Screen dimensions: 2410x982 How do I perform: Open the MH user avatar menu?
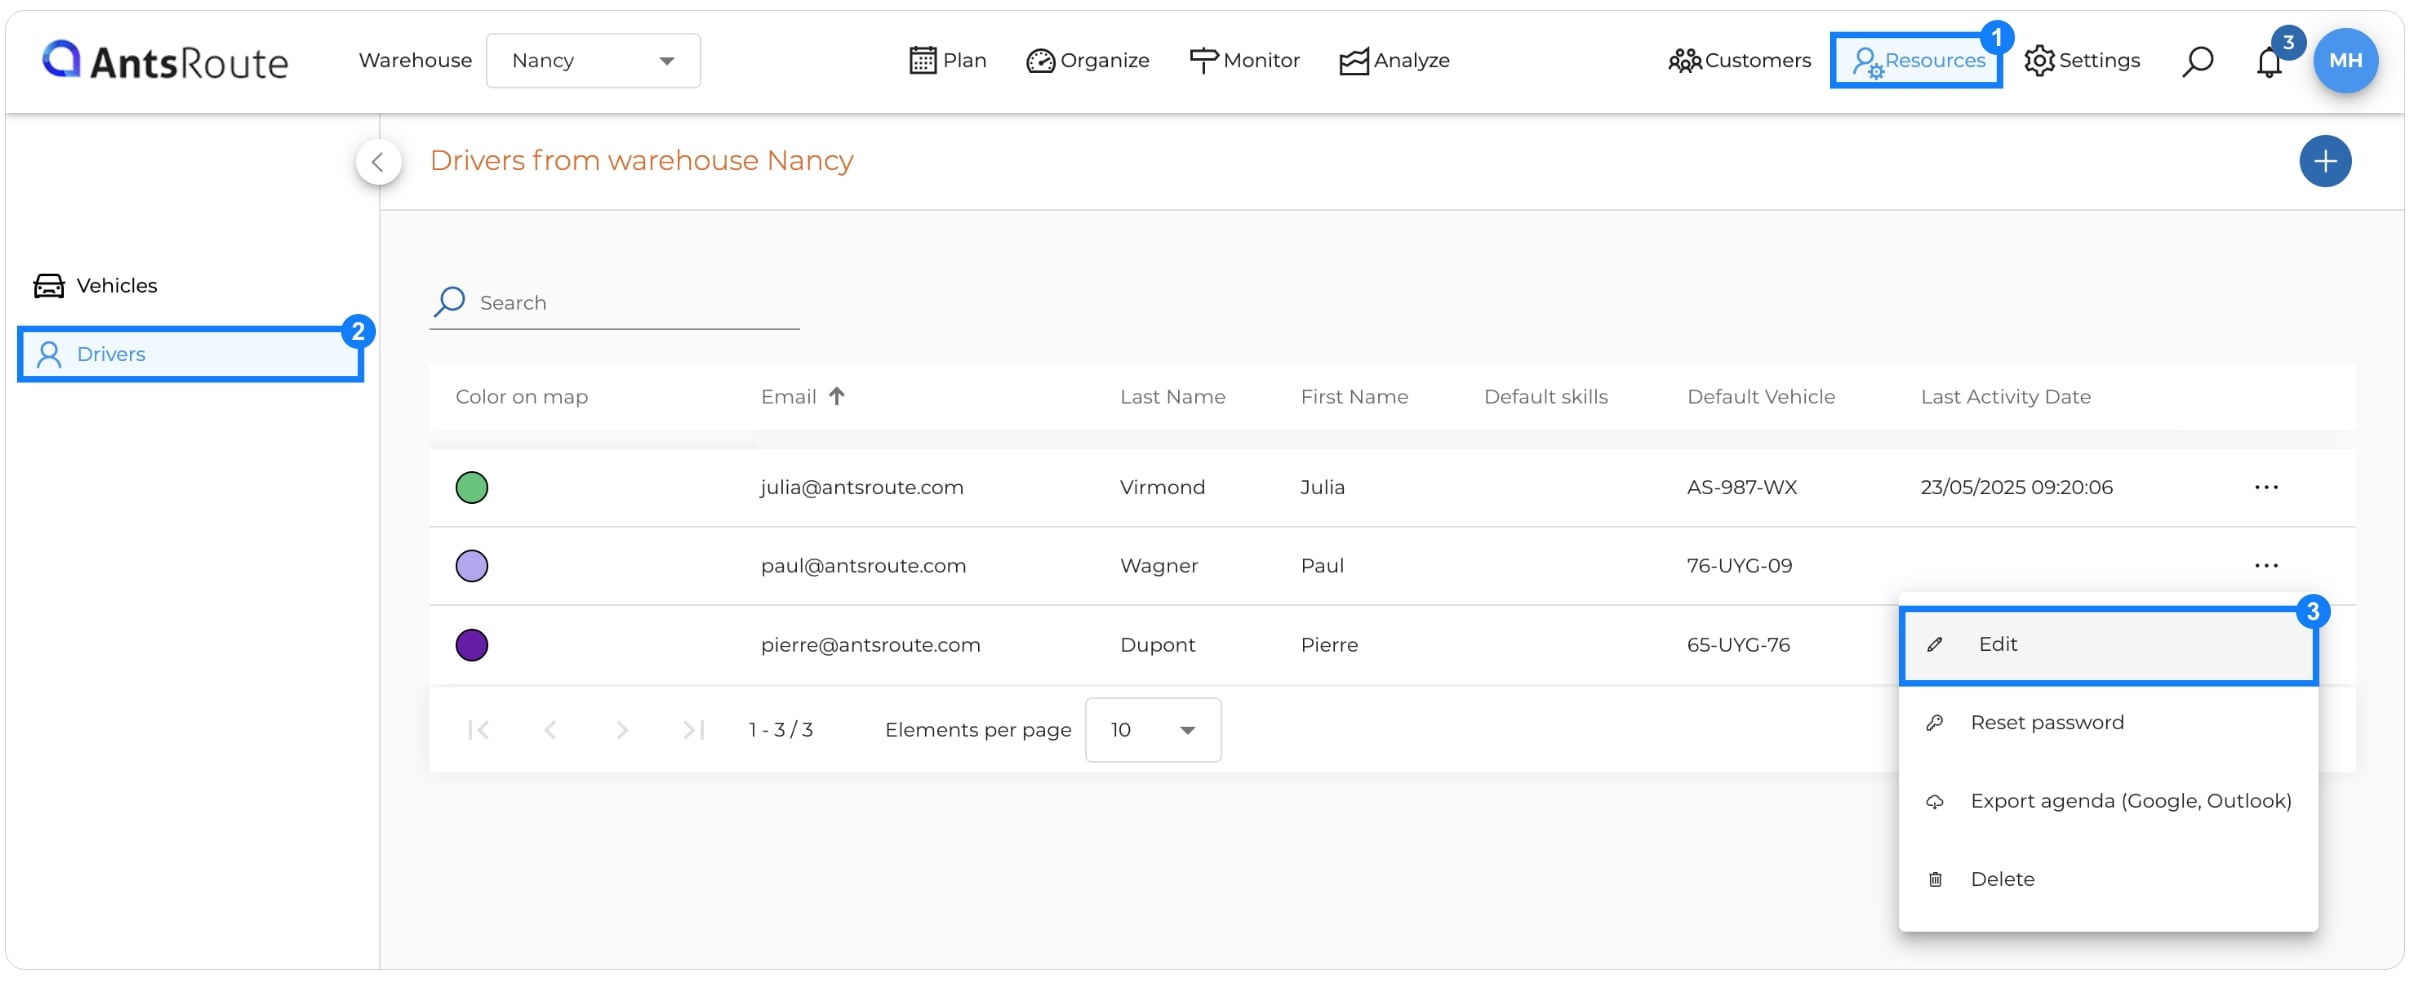pyautogui.click(x=2345, y=61)
